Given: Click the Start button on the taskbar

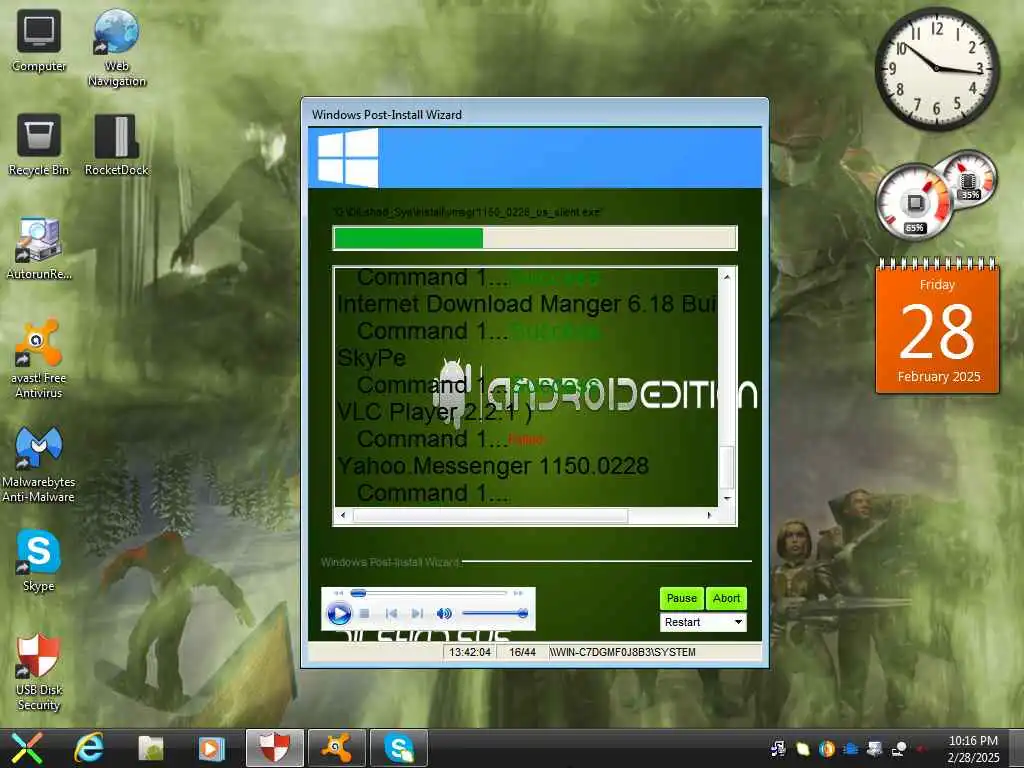Looking at the screenshot, I should tap(25, 748).
